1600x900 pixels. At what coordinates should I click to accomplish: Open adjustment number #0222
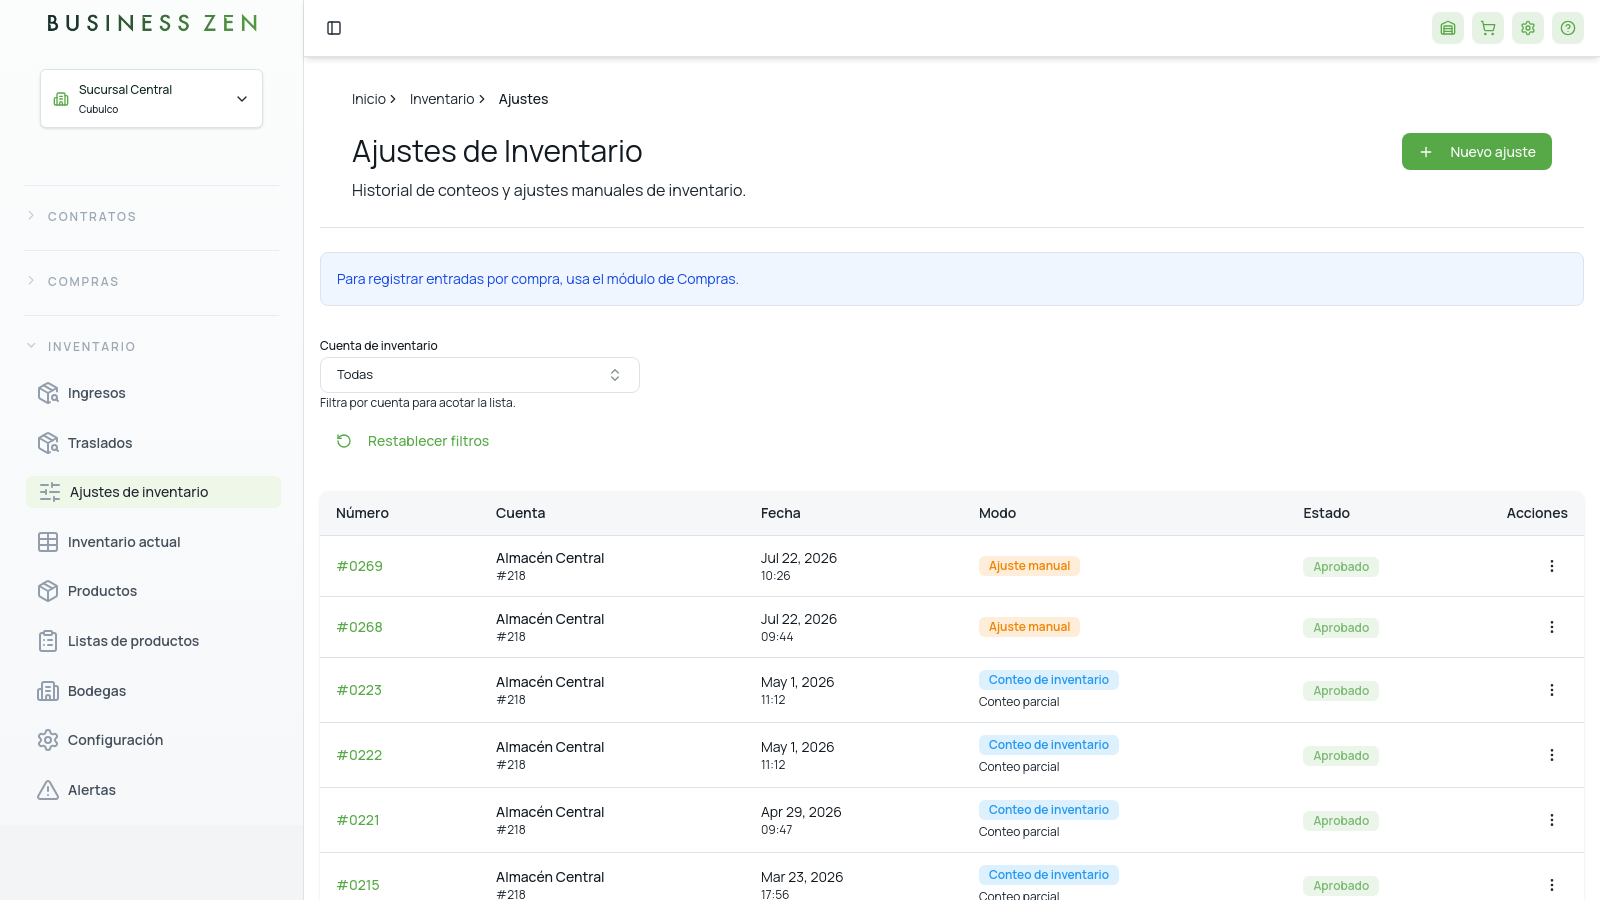click(360, 755)
